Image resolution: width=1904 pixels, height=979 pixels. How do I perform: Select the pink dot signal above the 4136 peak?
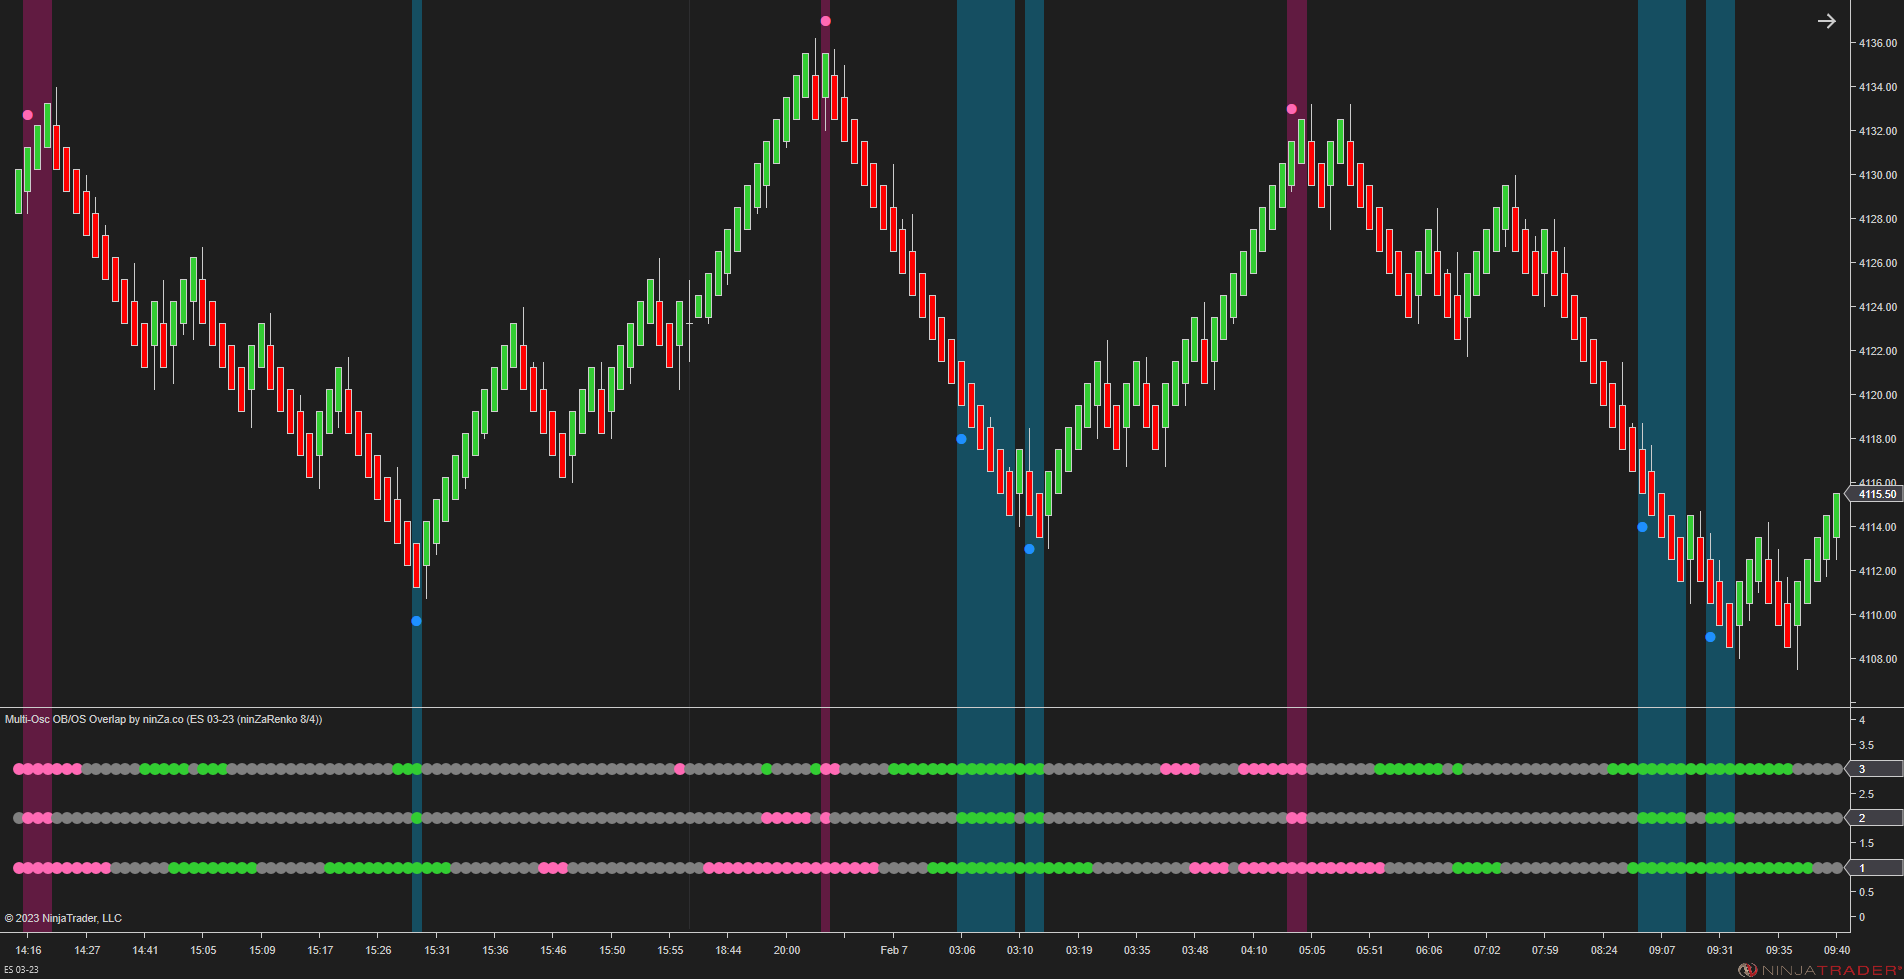point(825,19)
